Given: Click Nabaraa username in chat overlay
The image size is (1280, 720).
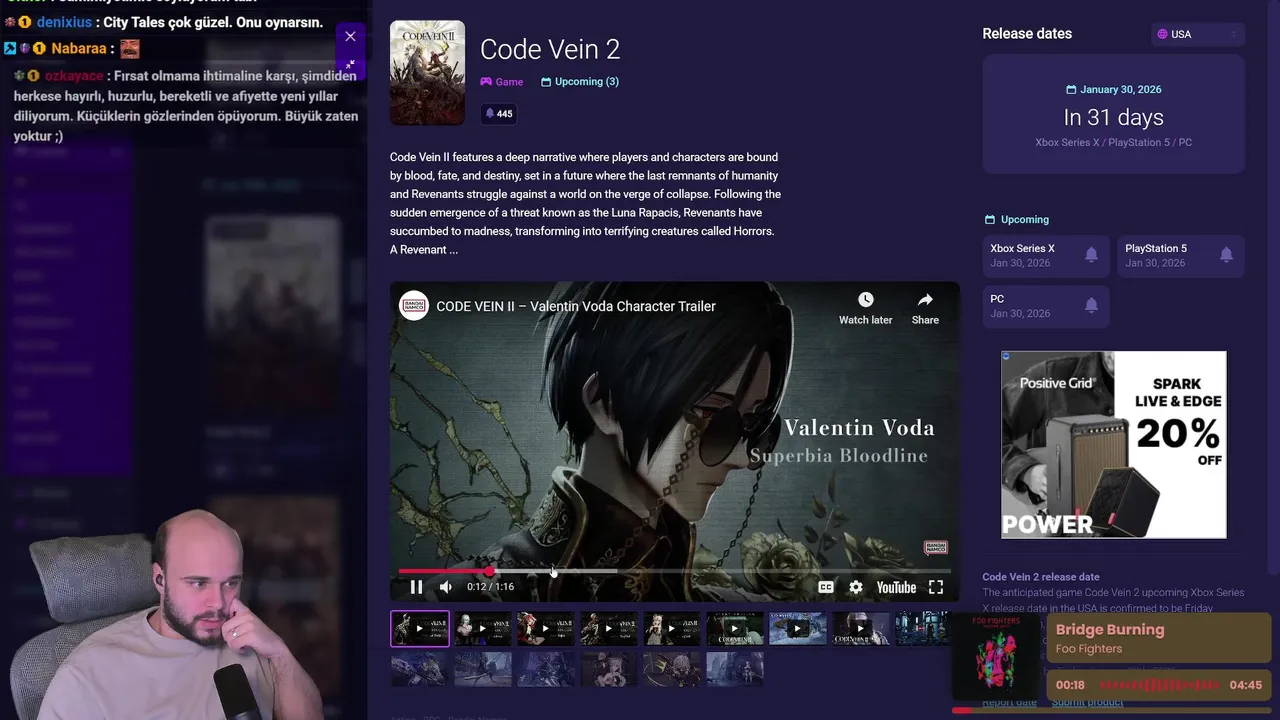Looking at the screenshot, I should coord(78,48).
